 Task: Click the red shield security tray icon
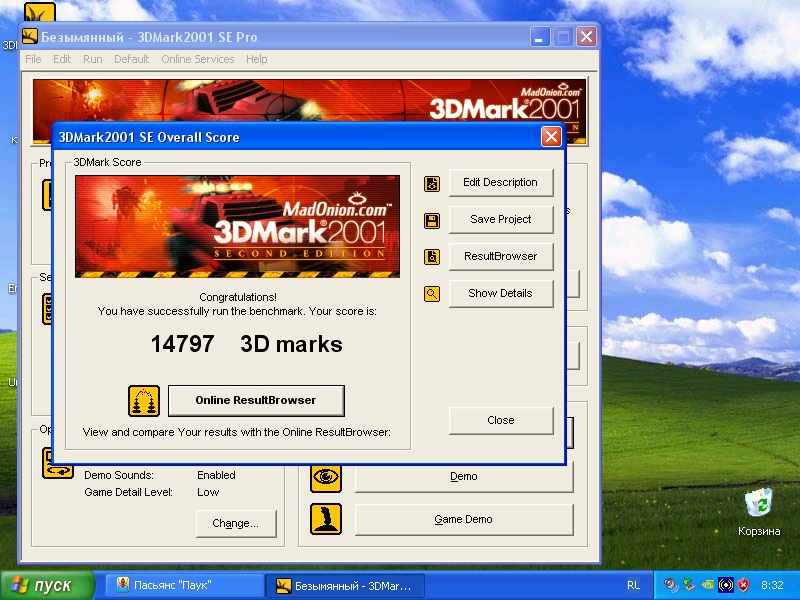pos(743,585)
